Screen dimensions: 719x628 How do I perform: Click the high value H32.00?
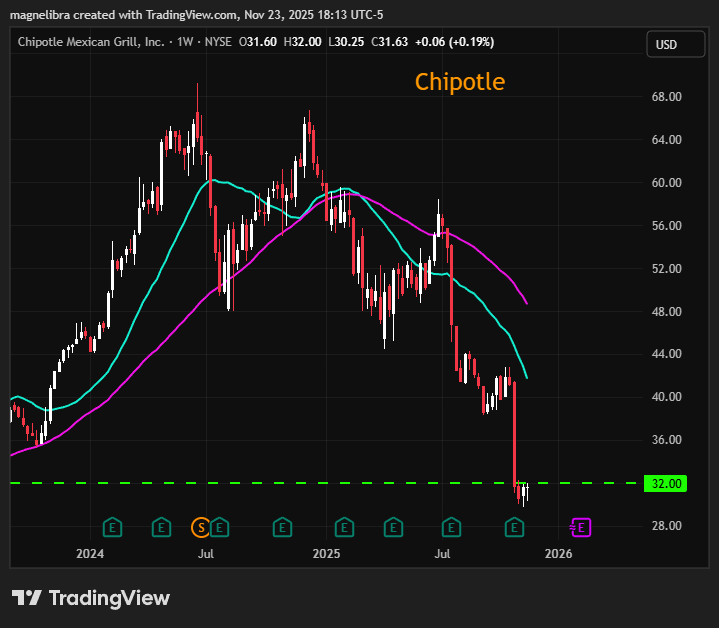[x=302, y=42]
